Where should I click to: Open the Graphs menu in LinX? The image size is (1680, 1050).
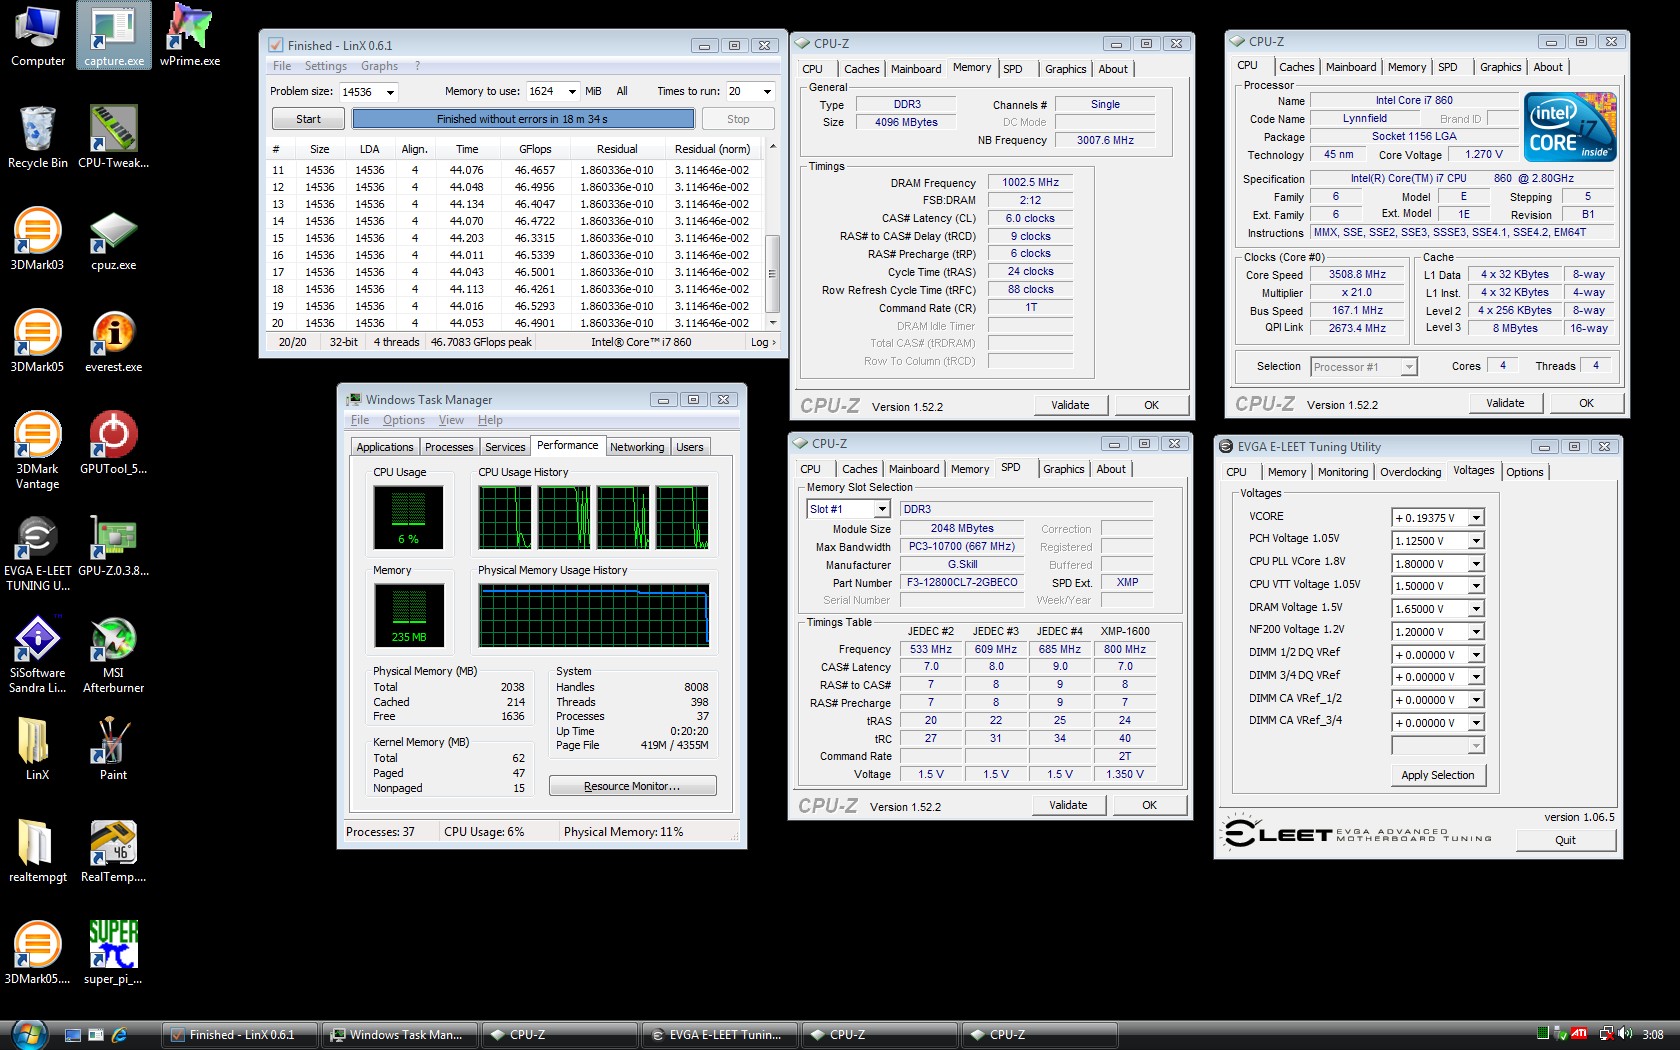pyautogui.click(x=379, y=66)
